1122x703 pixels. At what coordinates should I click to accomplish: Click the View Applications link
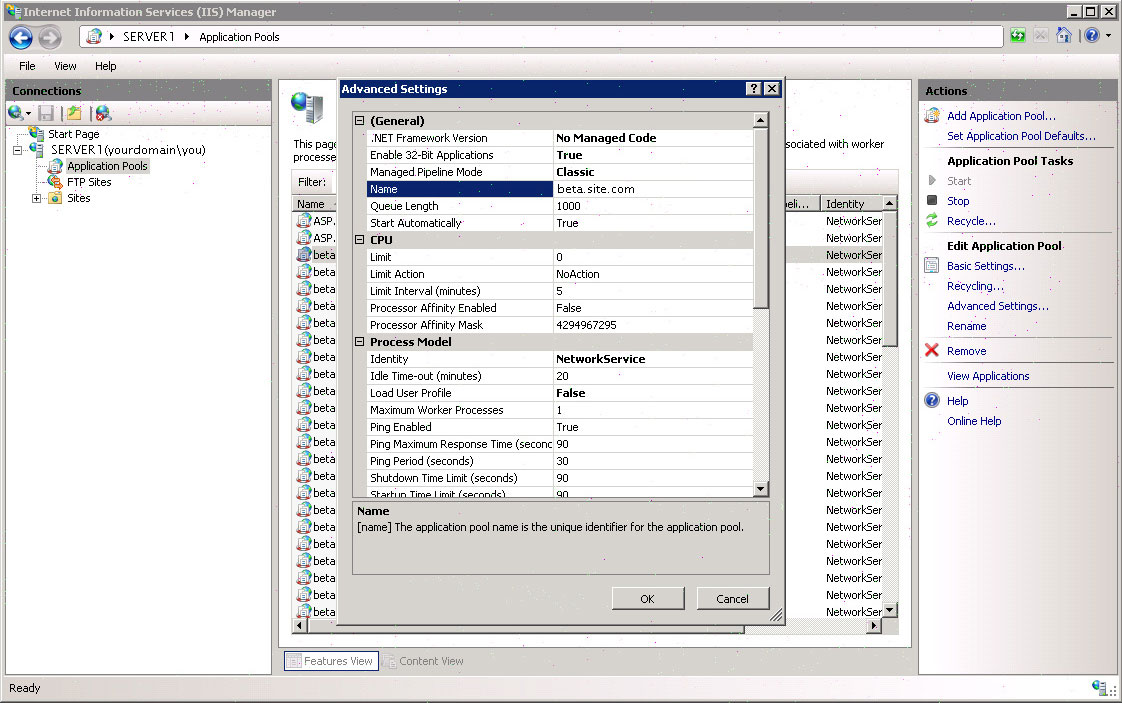click(987, 376)
